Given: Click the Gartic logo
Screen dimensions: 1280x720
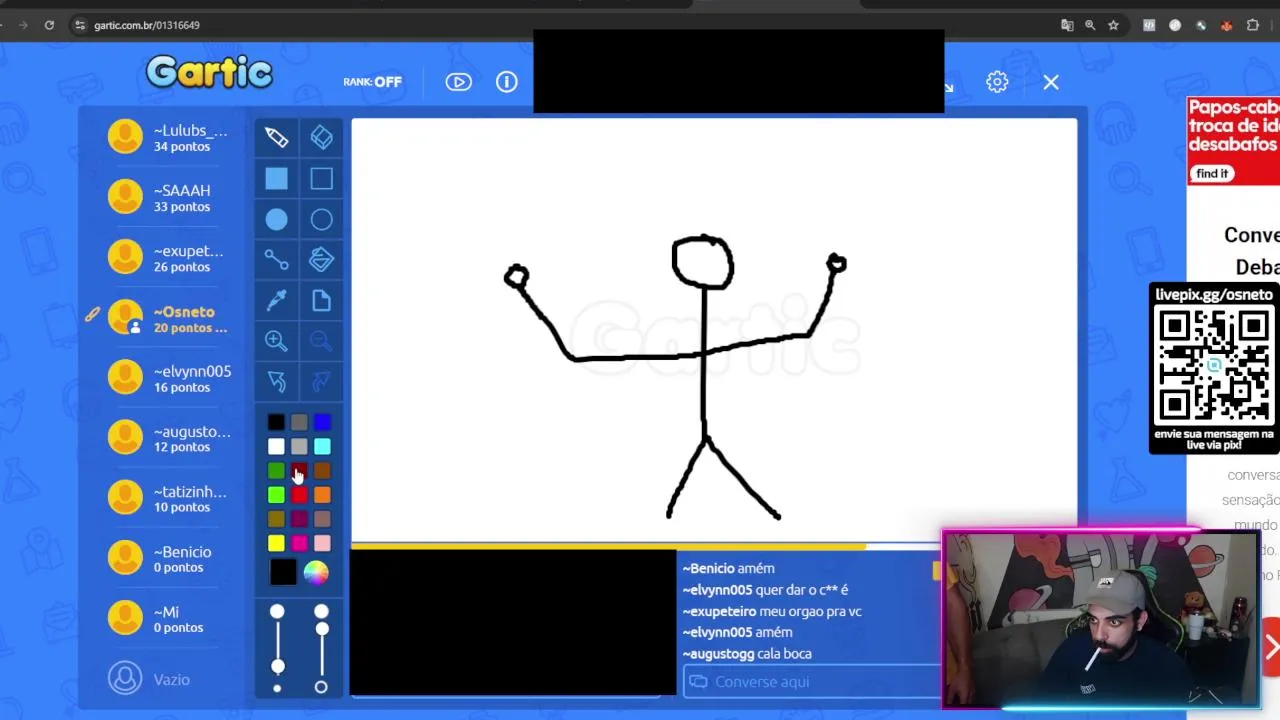Looking at the screenshot, I should pyautogui.click(x=209, y=72).
